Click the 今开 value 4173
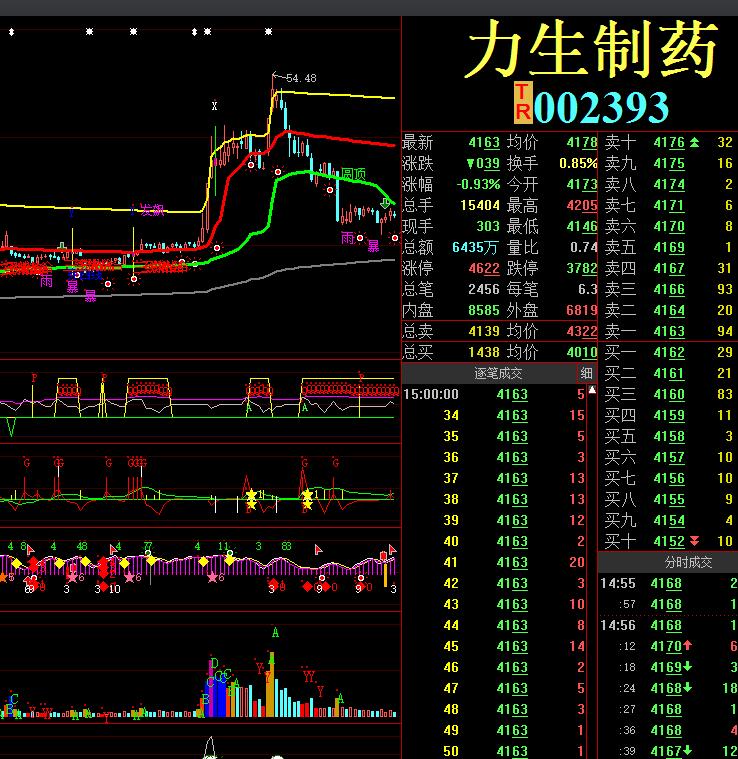 (582, 184)
